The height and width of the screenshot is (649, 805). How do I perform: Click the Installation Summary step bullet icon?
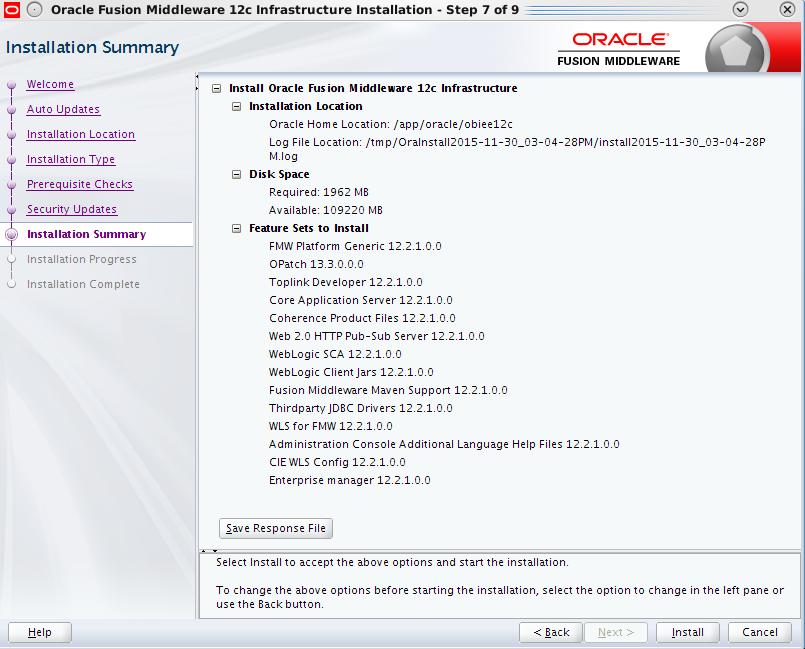pyautogui.click(x=11, y=235)
